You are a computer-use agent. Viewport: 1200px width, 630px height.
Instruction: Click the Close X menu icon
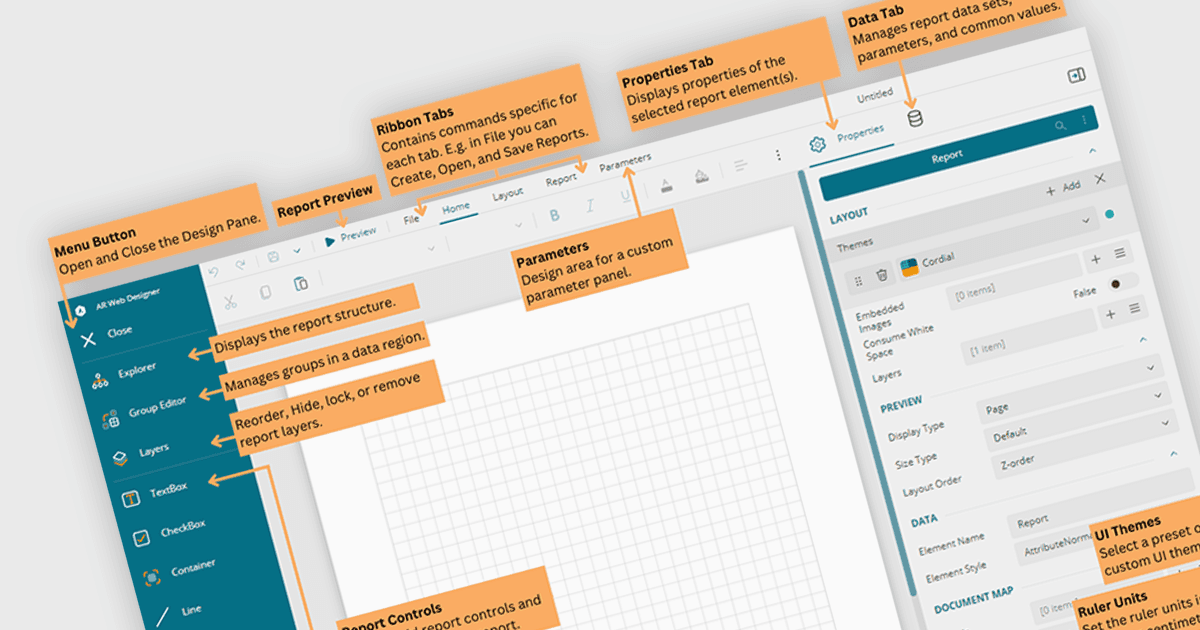point(88,339)
